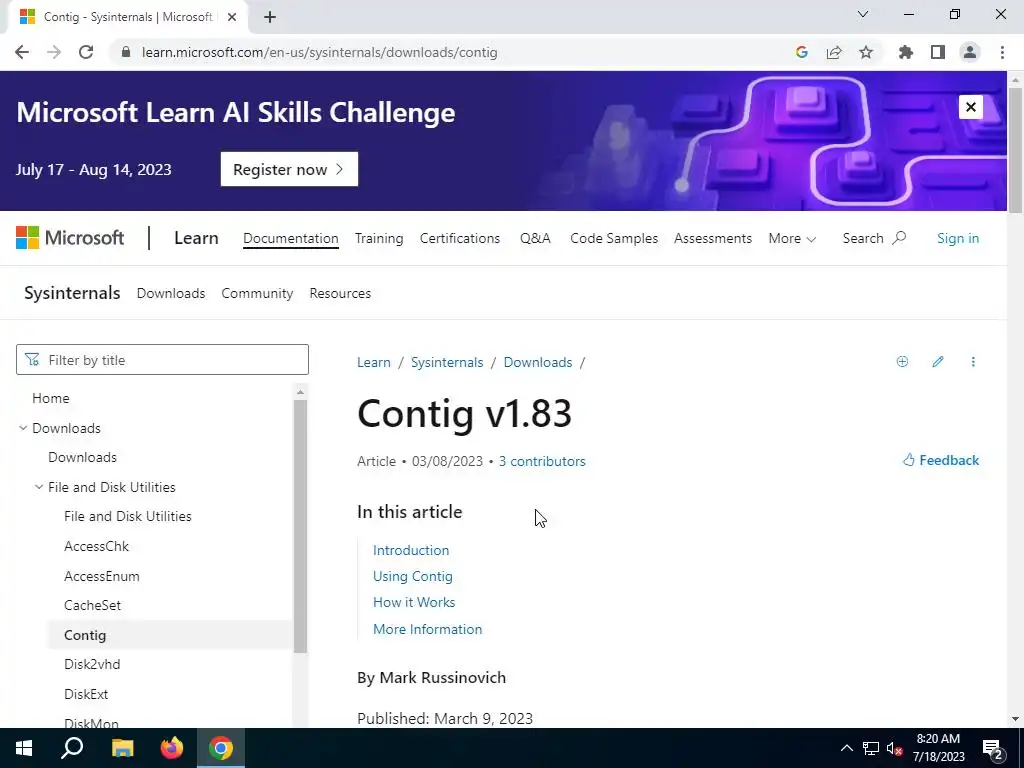Click the sidebar tree scrollbar
The height and width of the screenshot is (768, 1024).
(x=300, y=526)
